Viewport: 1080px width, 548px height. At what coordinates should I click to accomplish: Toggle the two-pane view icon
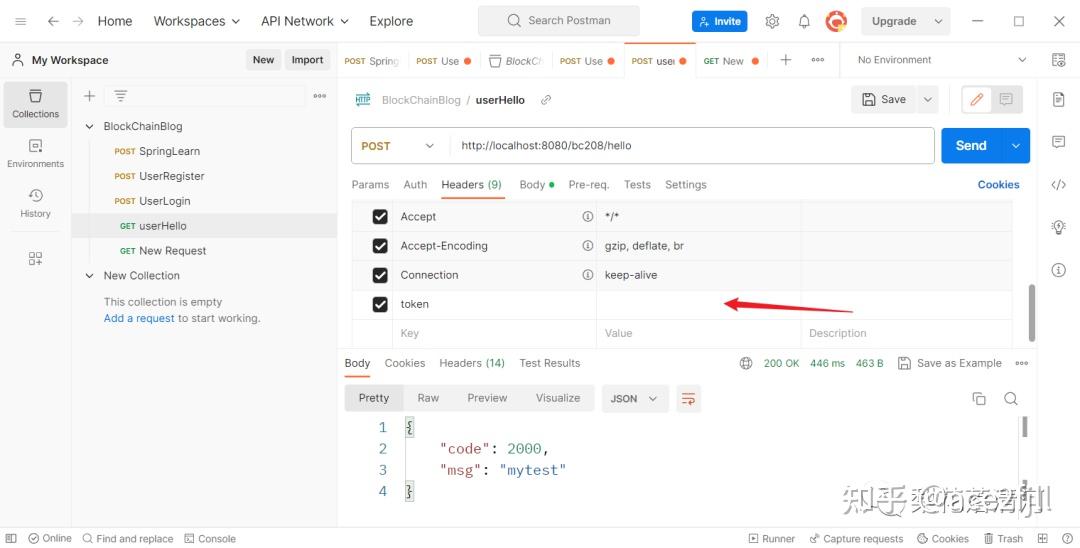(x=1043, y=538)
